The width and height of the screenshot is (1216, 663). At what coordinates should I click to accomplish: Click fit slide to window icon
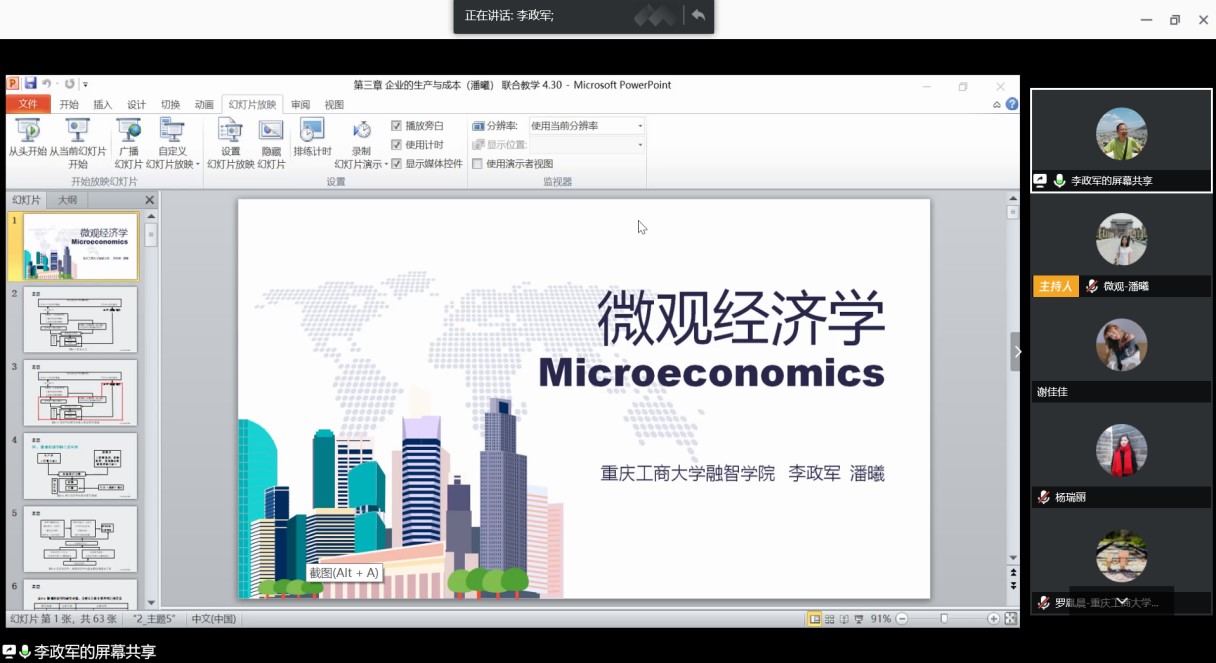(1010, 619)
